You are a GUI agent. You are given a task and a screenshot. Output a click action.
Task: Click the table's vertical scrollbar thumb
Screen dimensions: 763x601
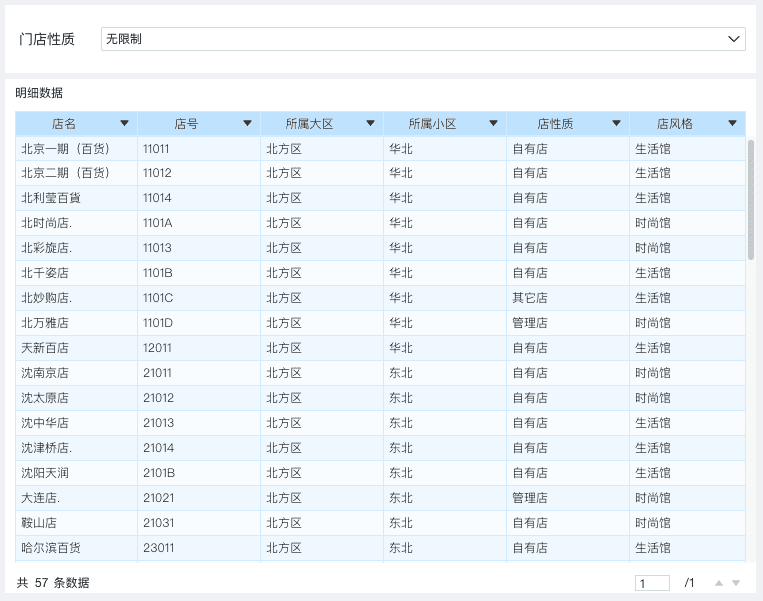(751, 200)
